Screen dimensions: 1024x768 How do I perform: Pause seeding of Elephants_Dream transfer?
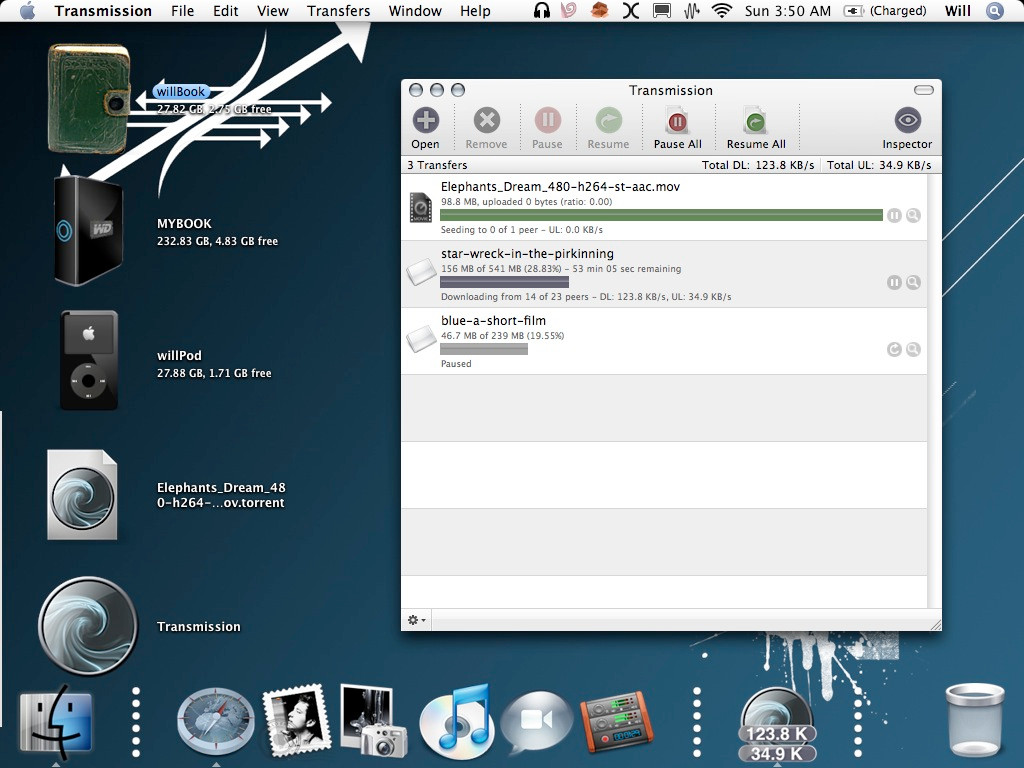tap(894, 216)
